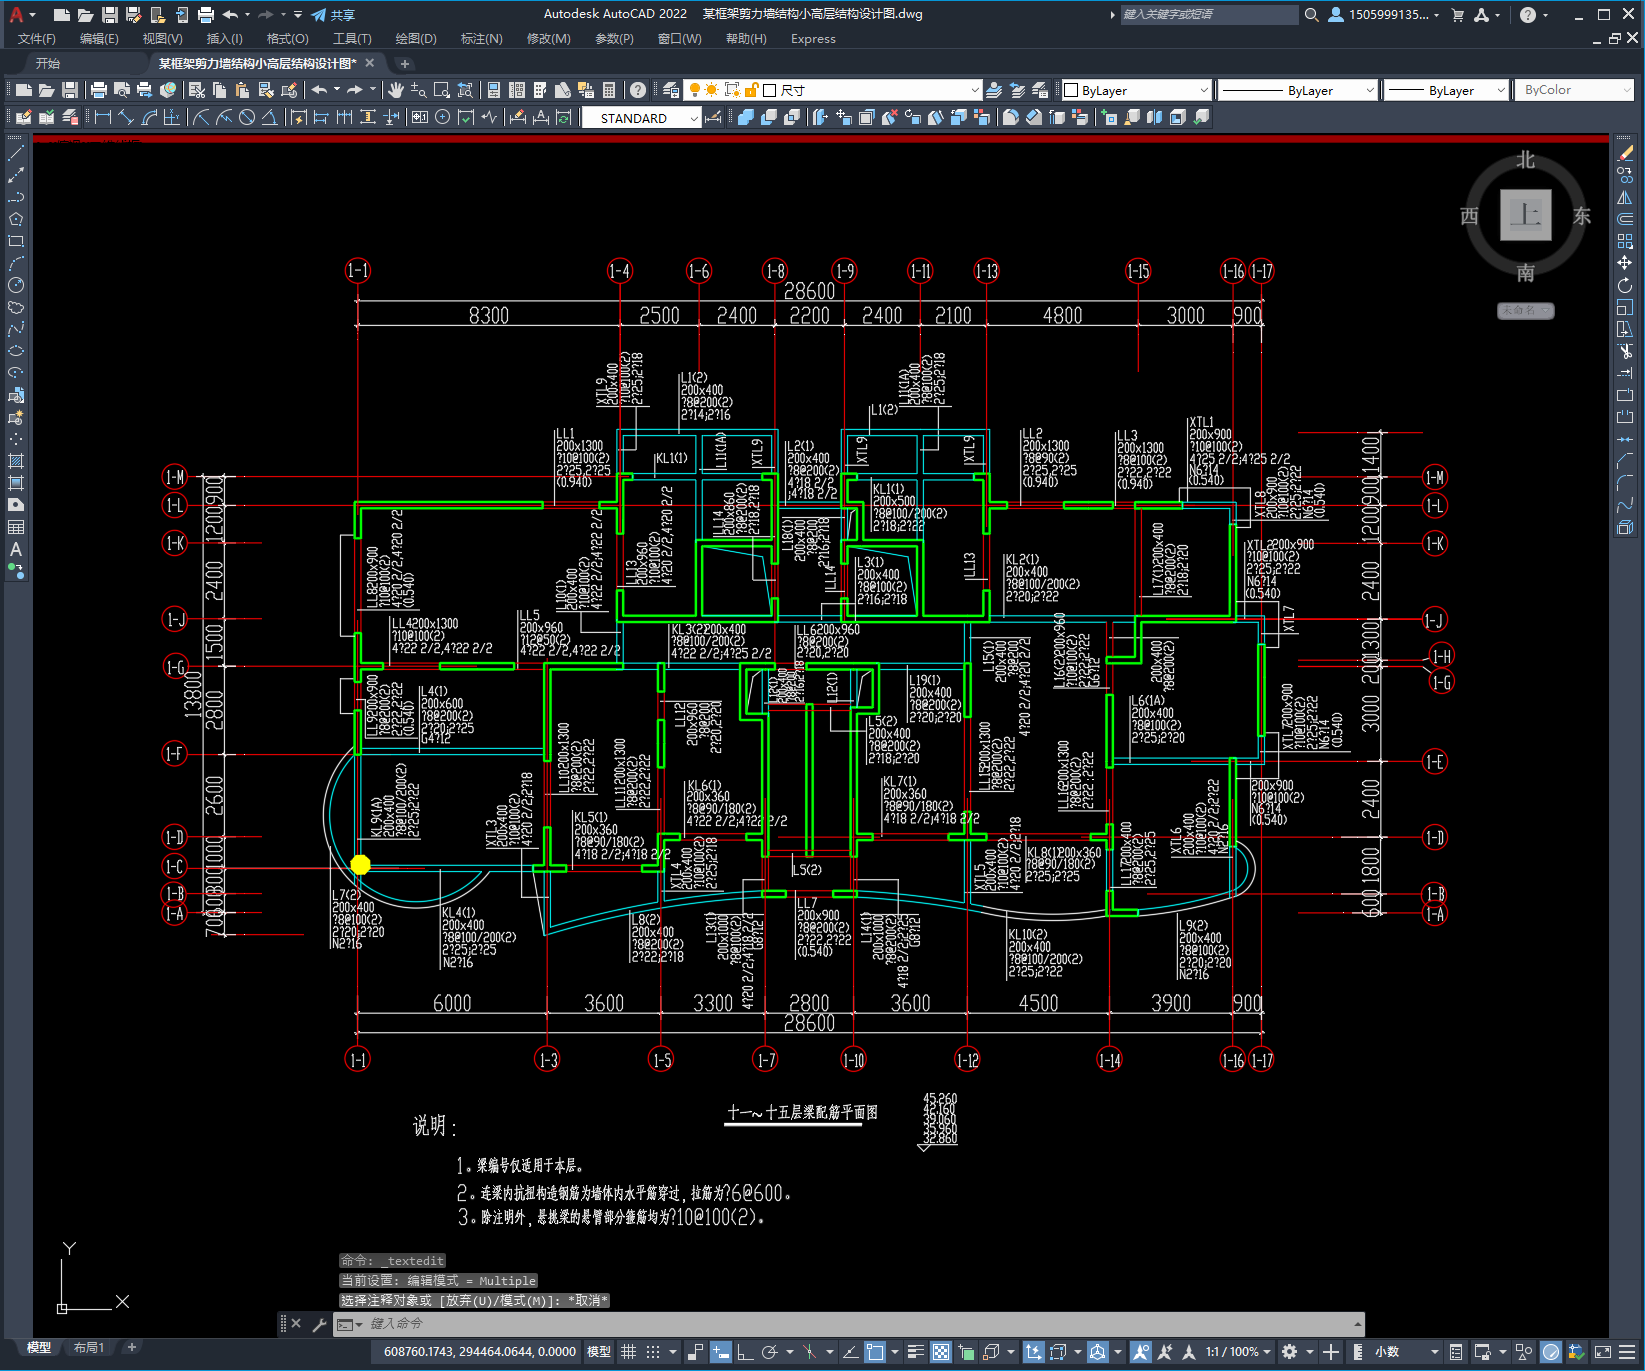Click the 模型 model space button in status bar
This screenshot has height=1371, width=1645.
pos(598,1352)
